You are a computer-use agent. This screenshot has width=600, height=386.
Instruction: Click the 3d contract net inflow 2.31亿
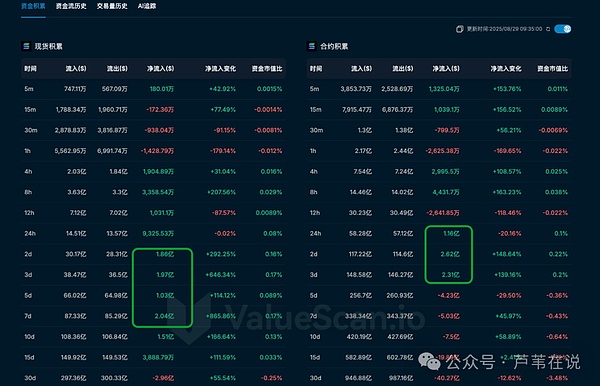click(x=450, y=275)
